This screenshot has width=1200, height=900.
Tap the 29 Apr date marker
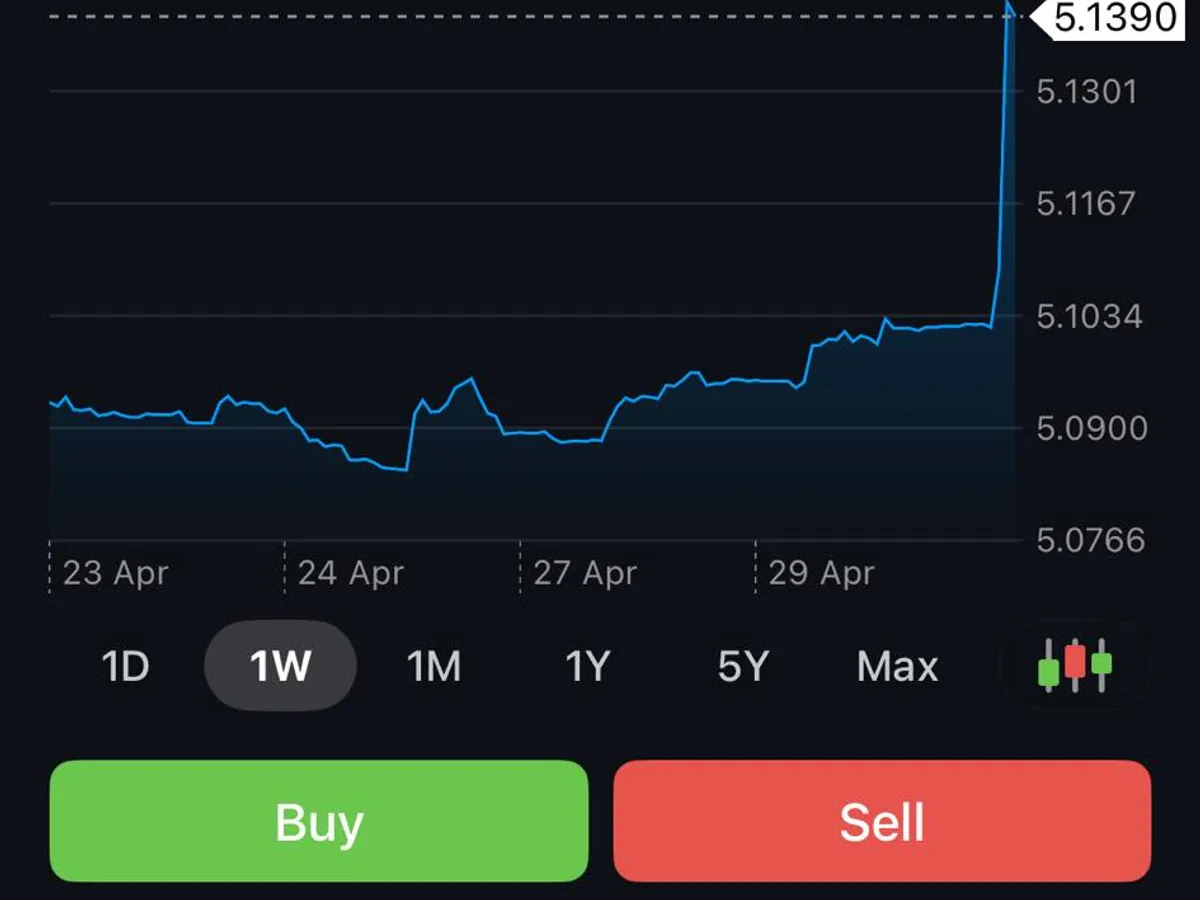(821, 573)
